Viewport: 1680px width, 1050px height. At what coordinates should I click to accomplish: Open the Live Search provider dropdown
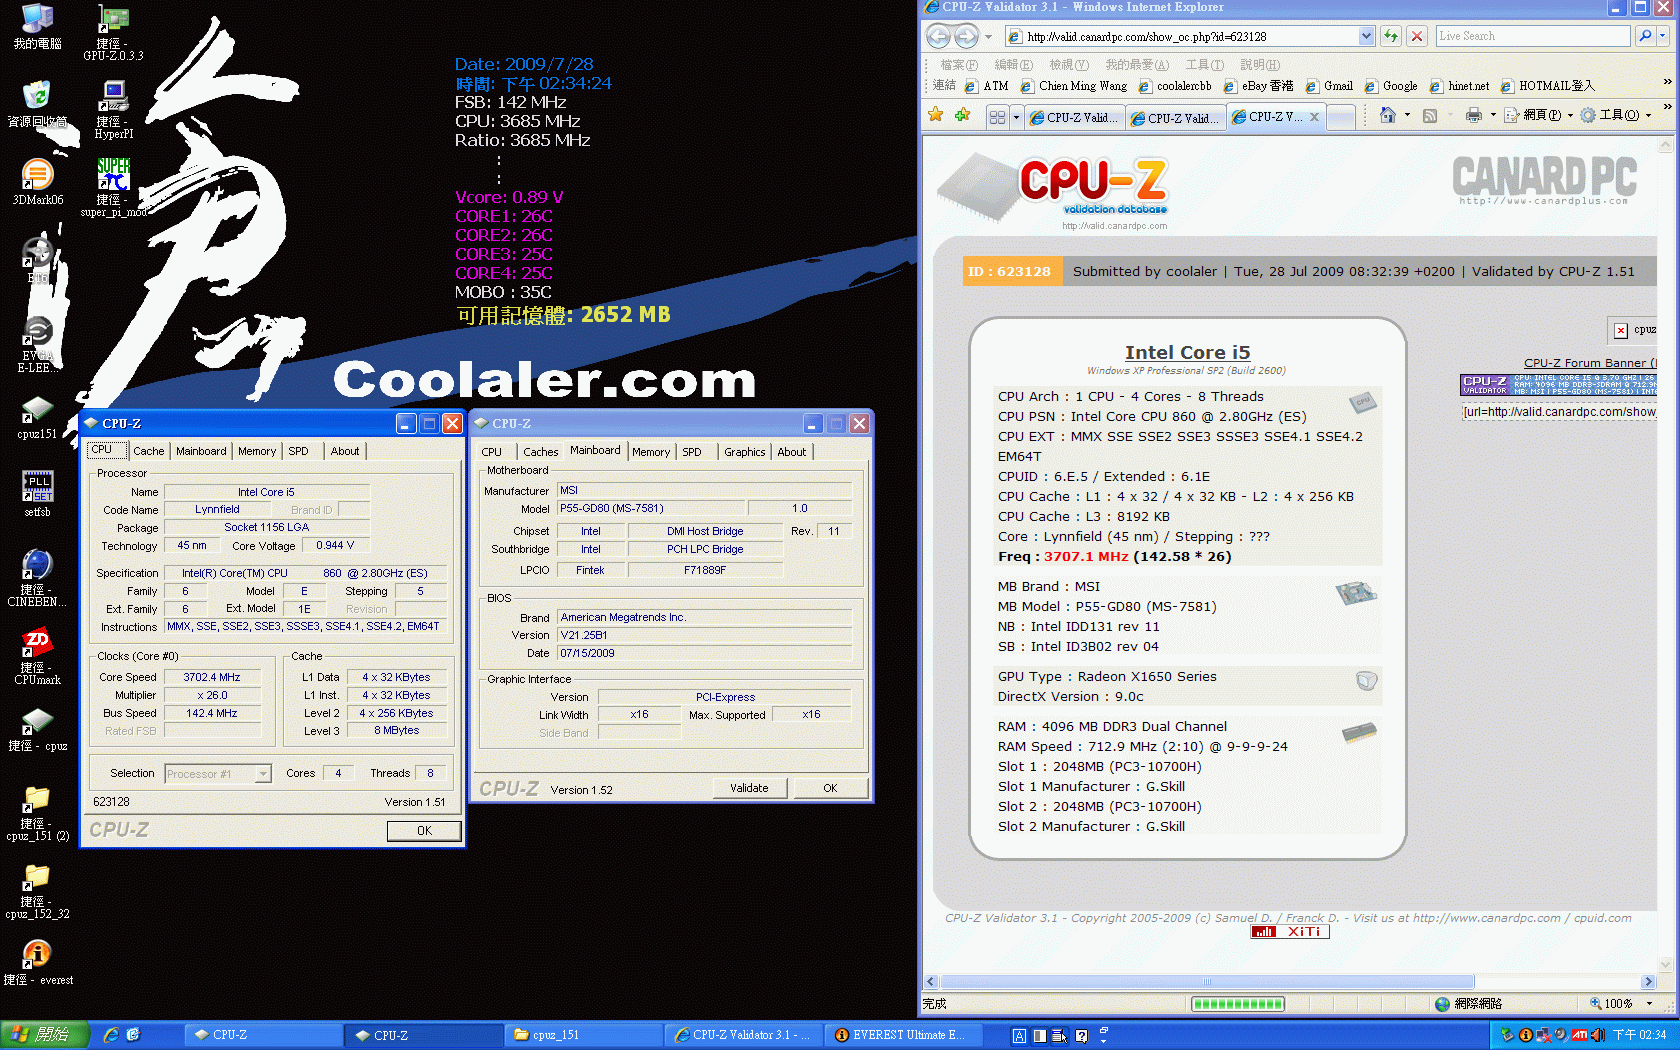coord(1663,36)
